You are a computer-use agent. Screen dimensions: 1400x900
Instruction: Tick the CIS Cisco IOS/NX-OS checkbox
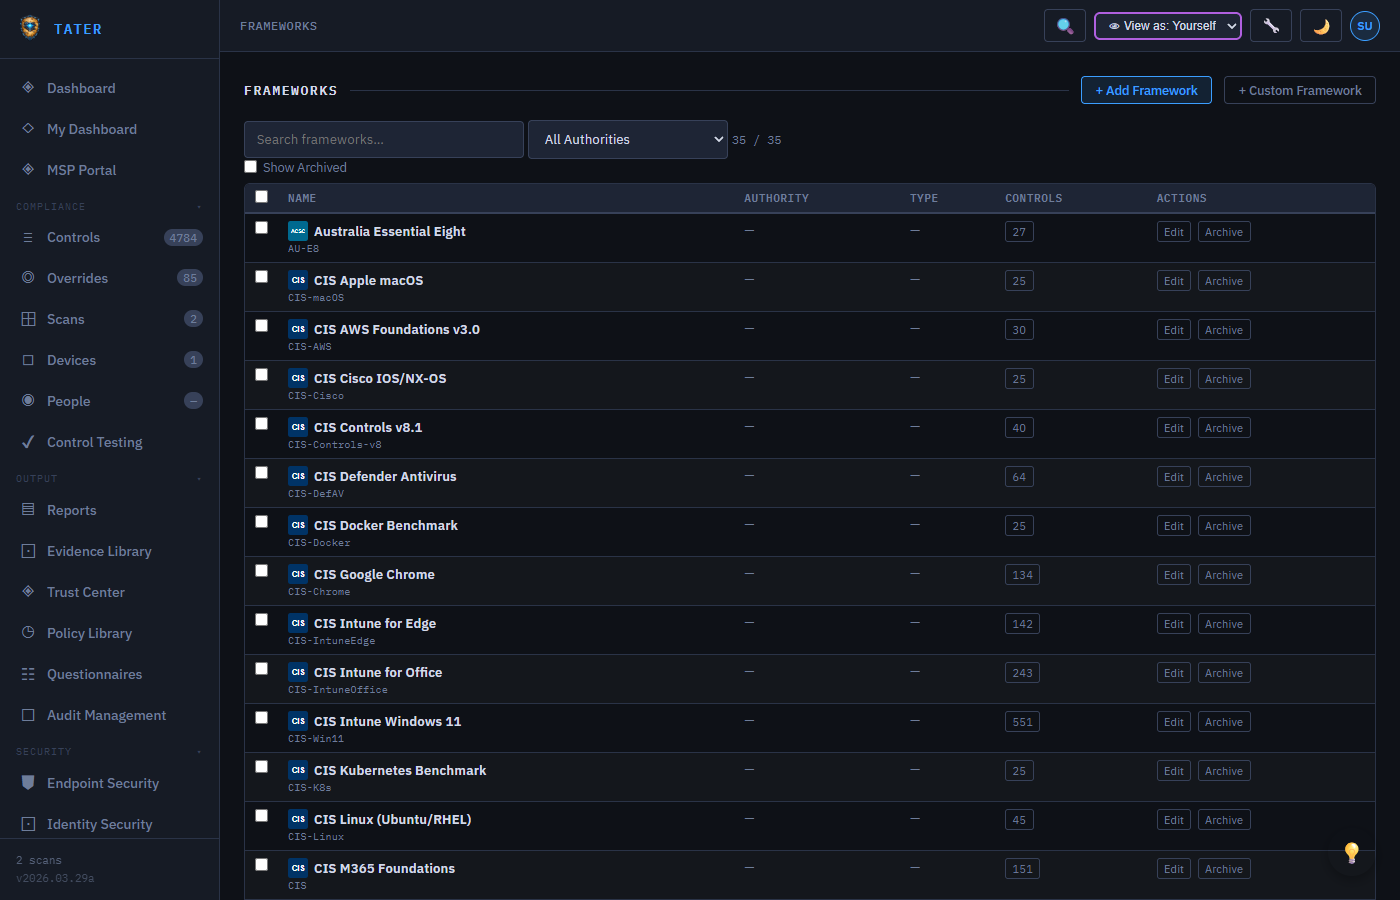click(262, 375)
